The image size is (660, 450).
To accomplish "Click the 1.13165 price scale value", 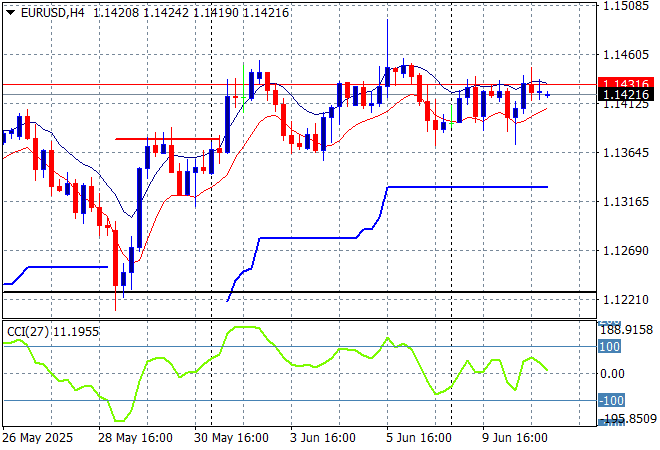I will 626,202.
